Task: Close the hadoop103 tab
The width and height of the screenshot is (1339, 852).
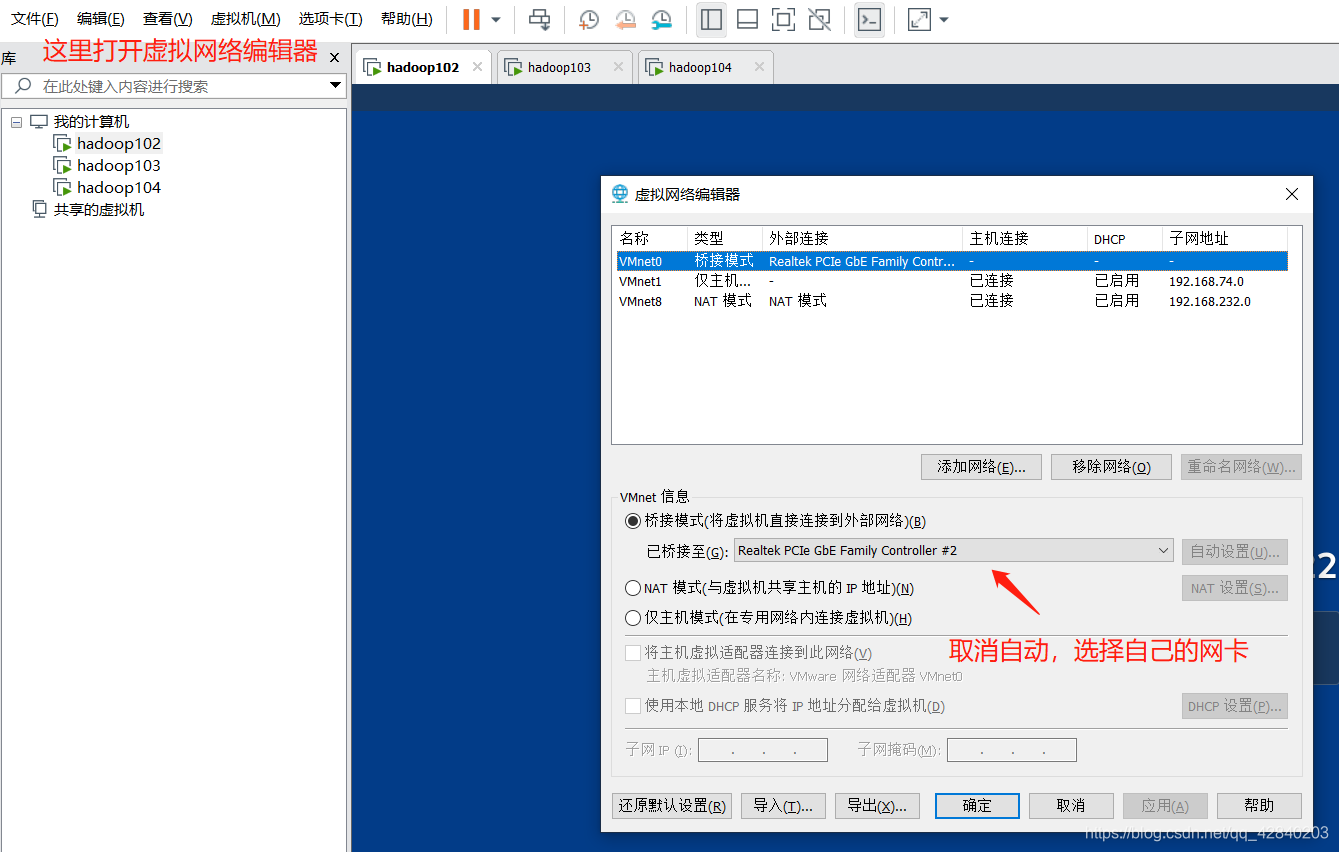Action: (x=618, y=67)
